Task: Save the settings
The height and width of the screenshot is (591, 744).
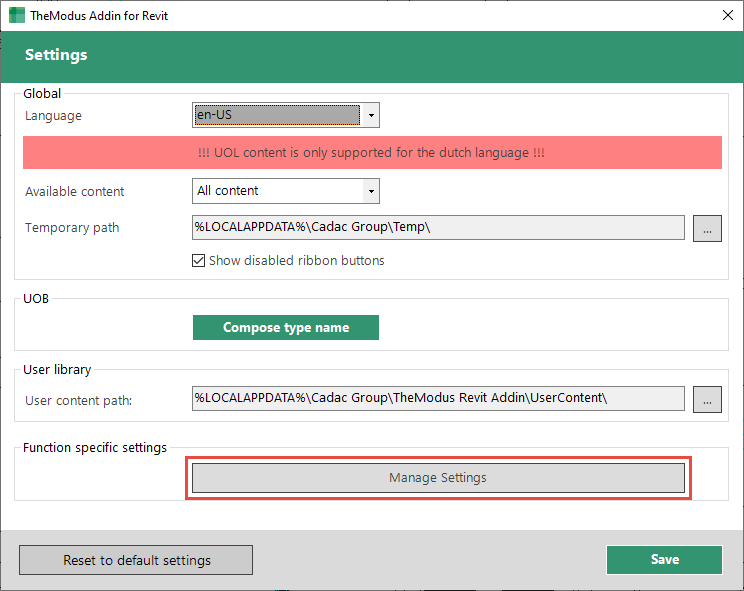Action: click(x=664, y=560)
